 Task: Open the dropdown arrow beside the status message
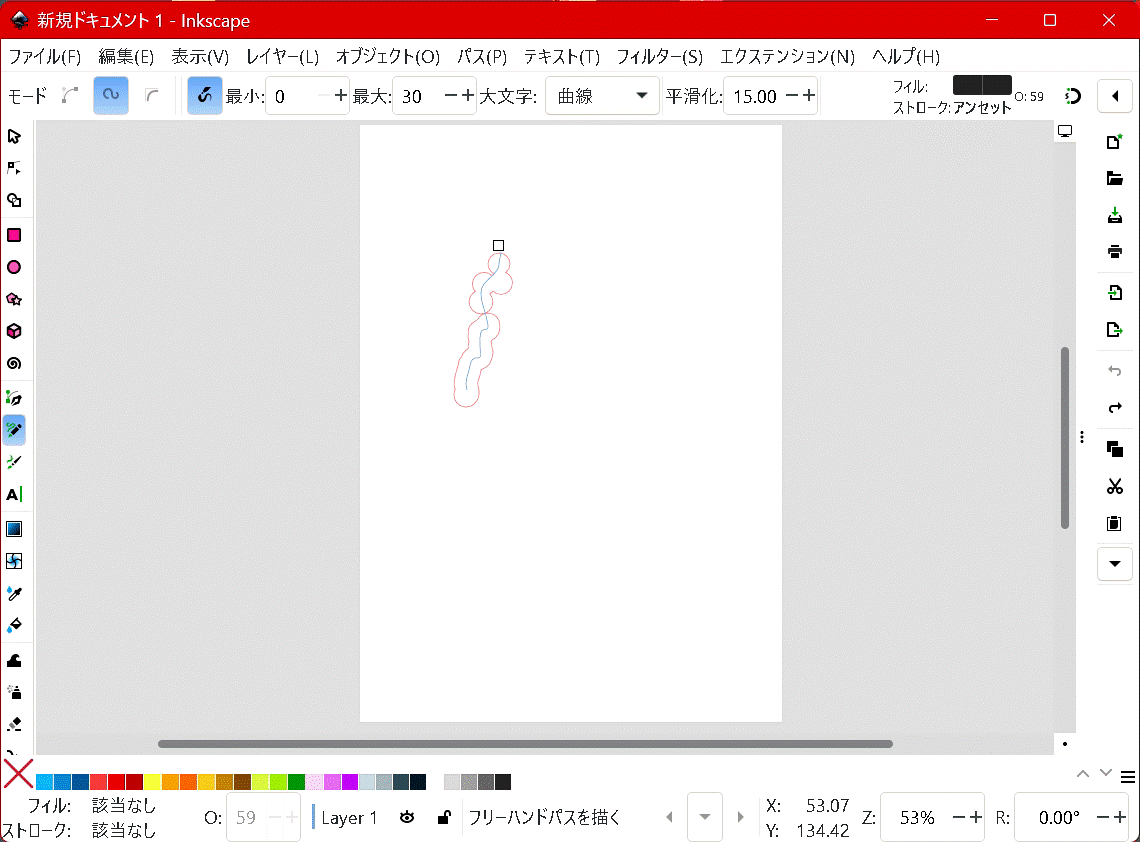coord(705,817)
